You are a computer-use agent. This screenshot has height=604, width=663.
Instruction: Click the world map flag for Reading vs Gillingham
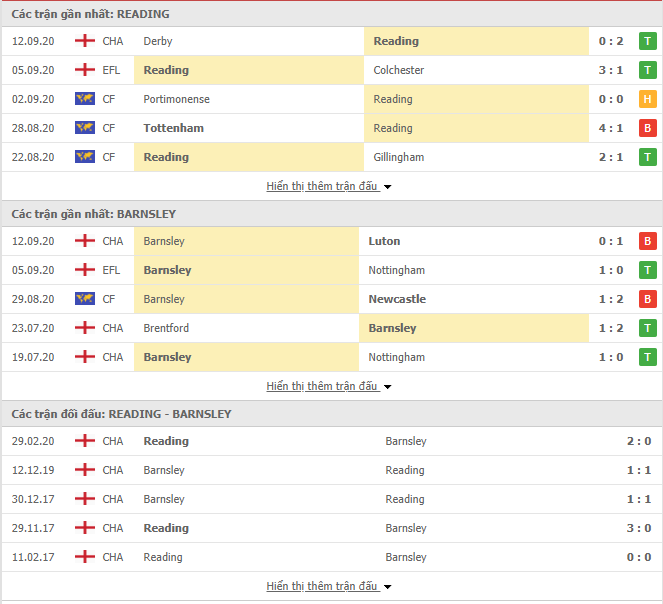tap(85, 157)
